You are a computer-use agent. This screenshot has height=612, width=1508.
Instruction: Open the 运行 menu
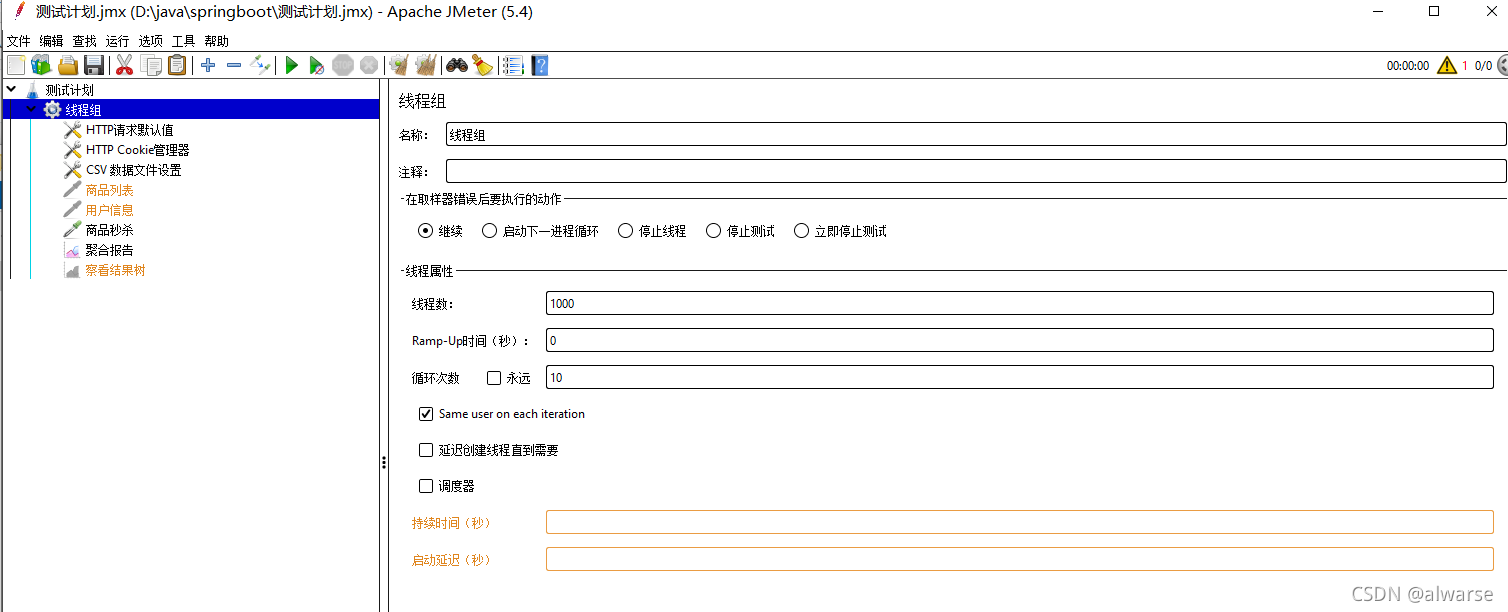coord(117,41)
